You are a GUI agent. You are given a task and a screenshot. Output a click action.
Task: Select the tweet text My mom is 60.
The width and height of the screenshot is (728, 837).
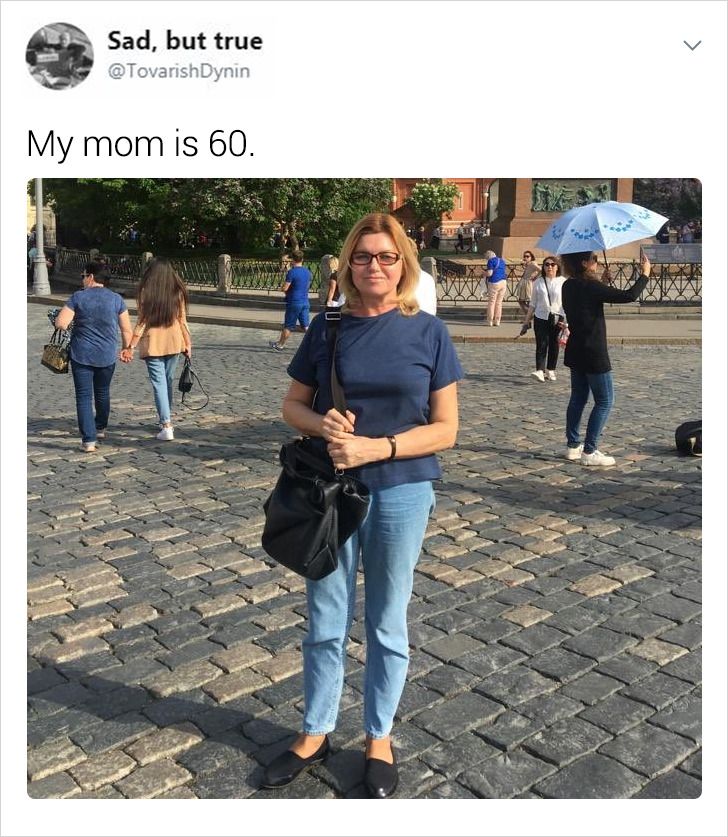tap(141, 144)
